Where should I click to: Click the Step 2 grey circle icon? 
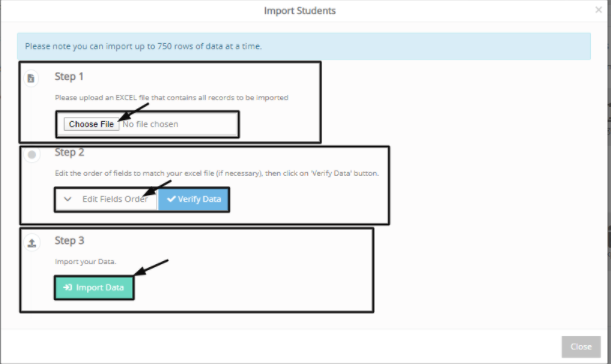(32, 155)
